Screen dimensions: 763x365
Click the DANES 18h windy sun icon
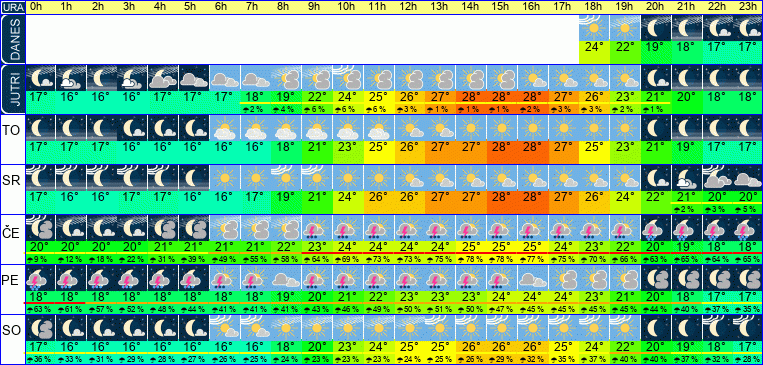[x=594, y=28]
